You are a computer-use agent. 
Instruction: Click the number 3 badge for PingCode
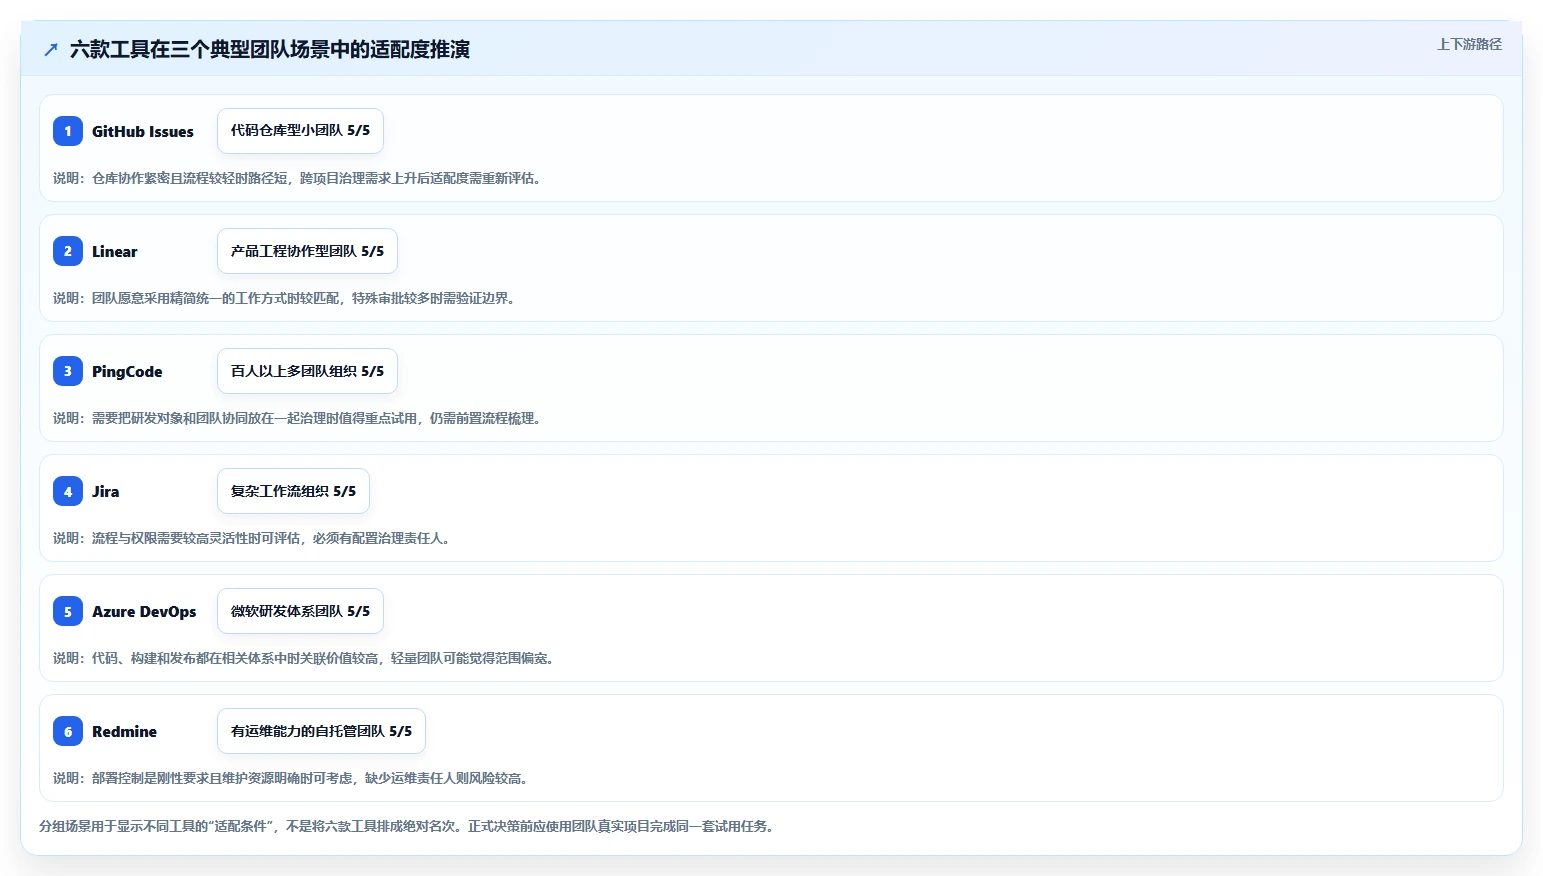(x=68, y=371)
